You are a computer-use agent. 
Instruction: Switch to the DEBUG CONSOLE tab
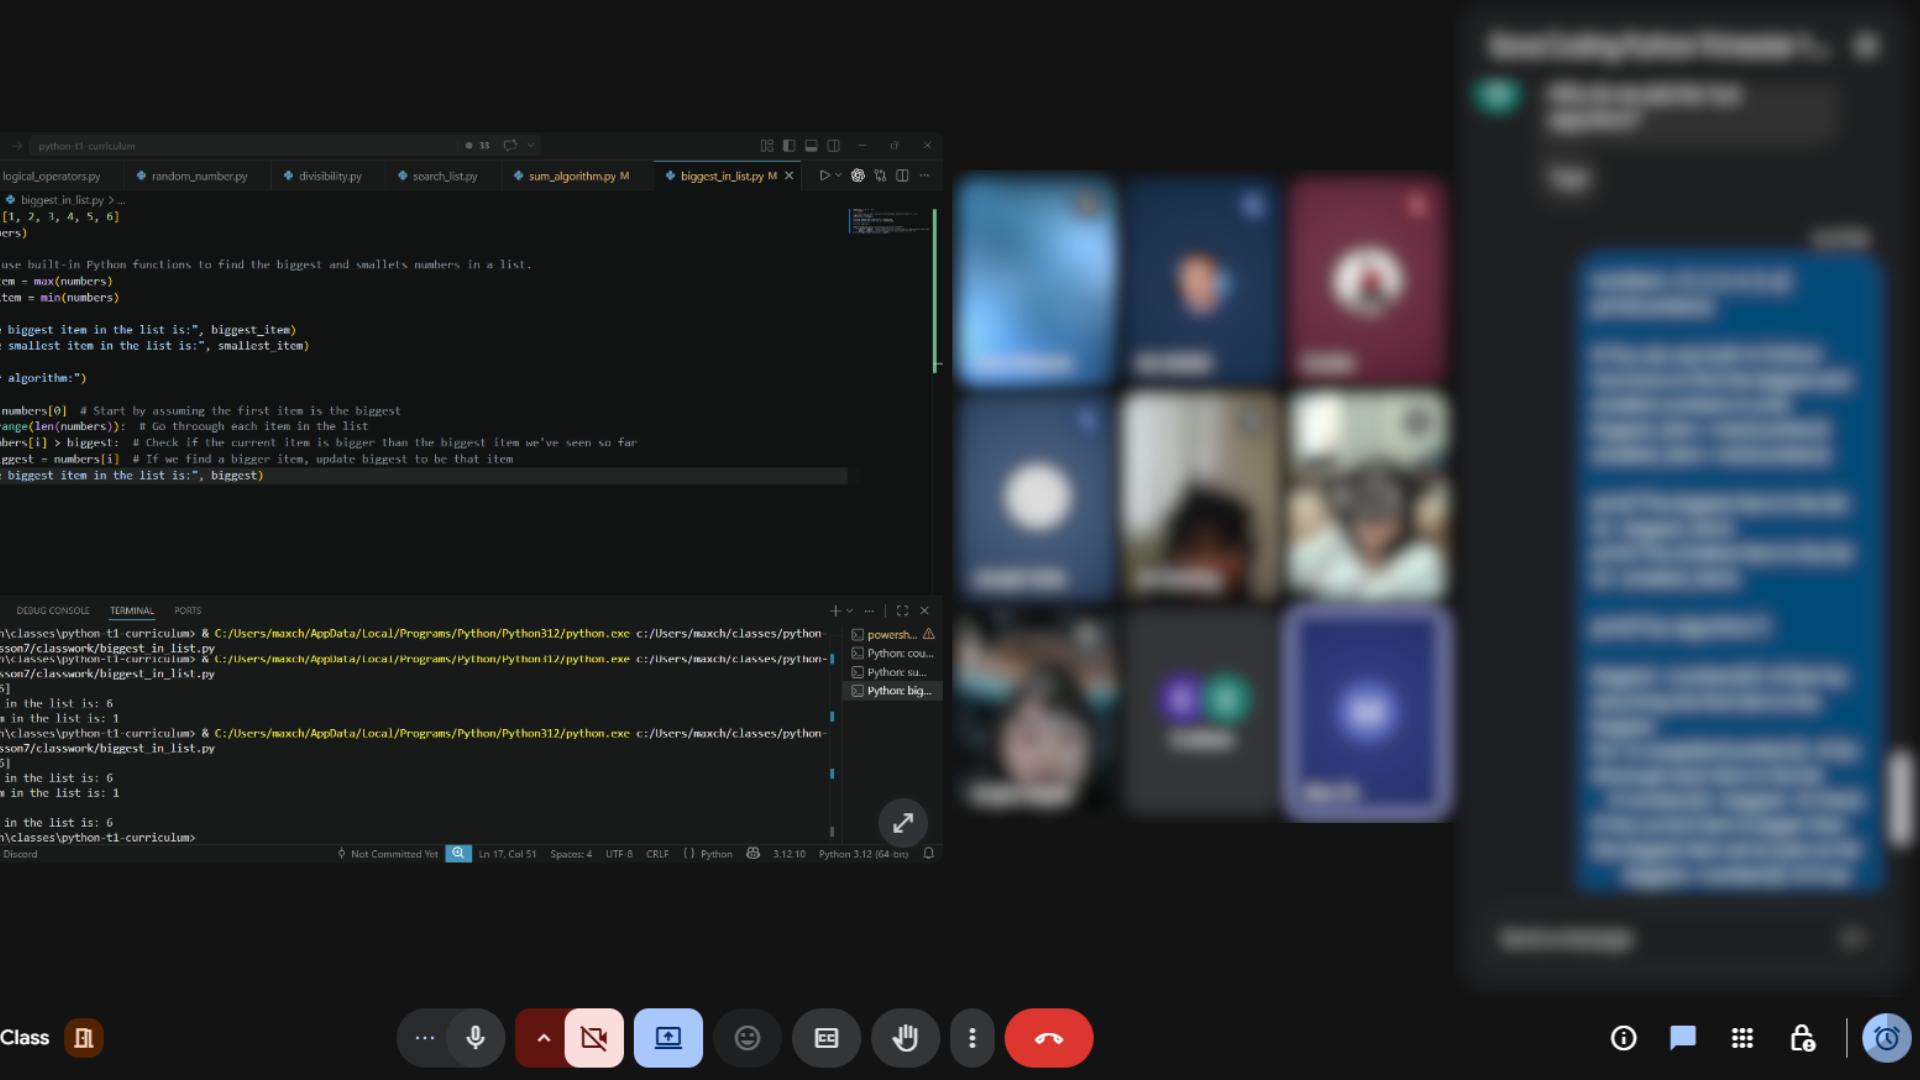(x=54, y=611)
